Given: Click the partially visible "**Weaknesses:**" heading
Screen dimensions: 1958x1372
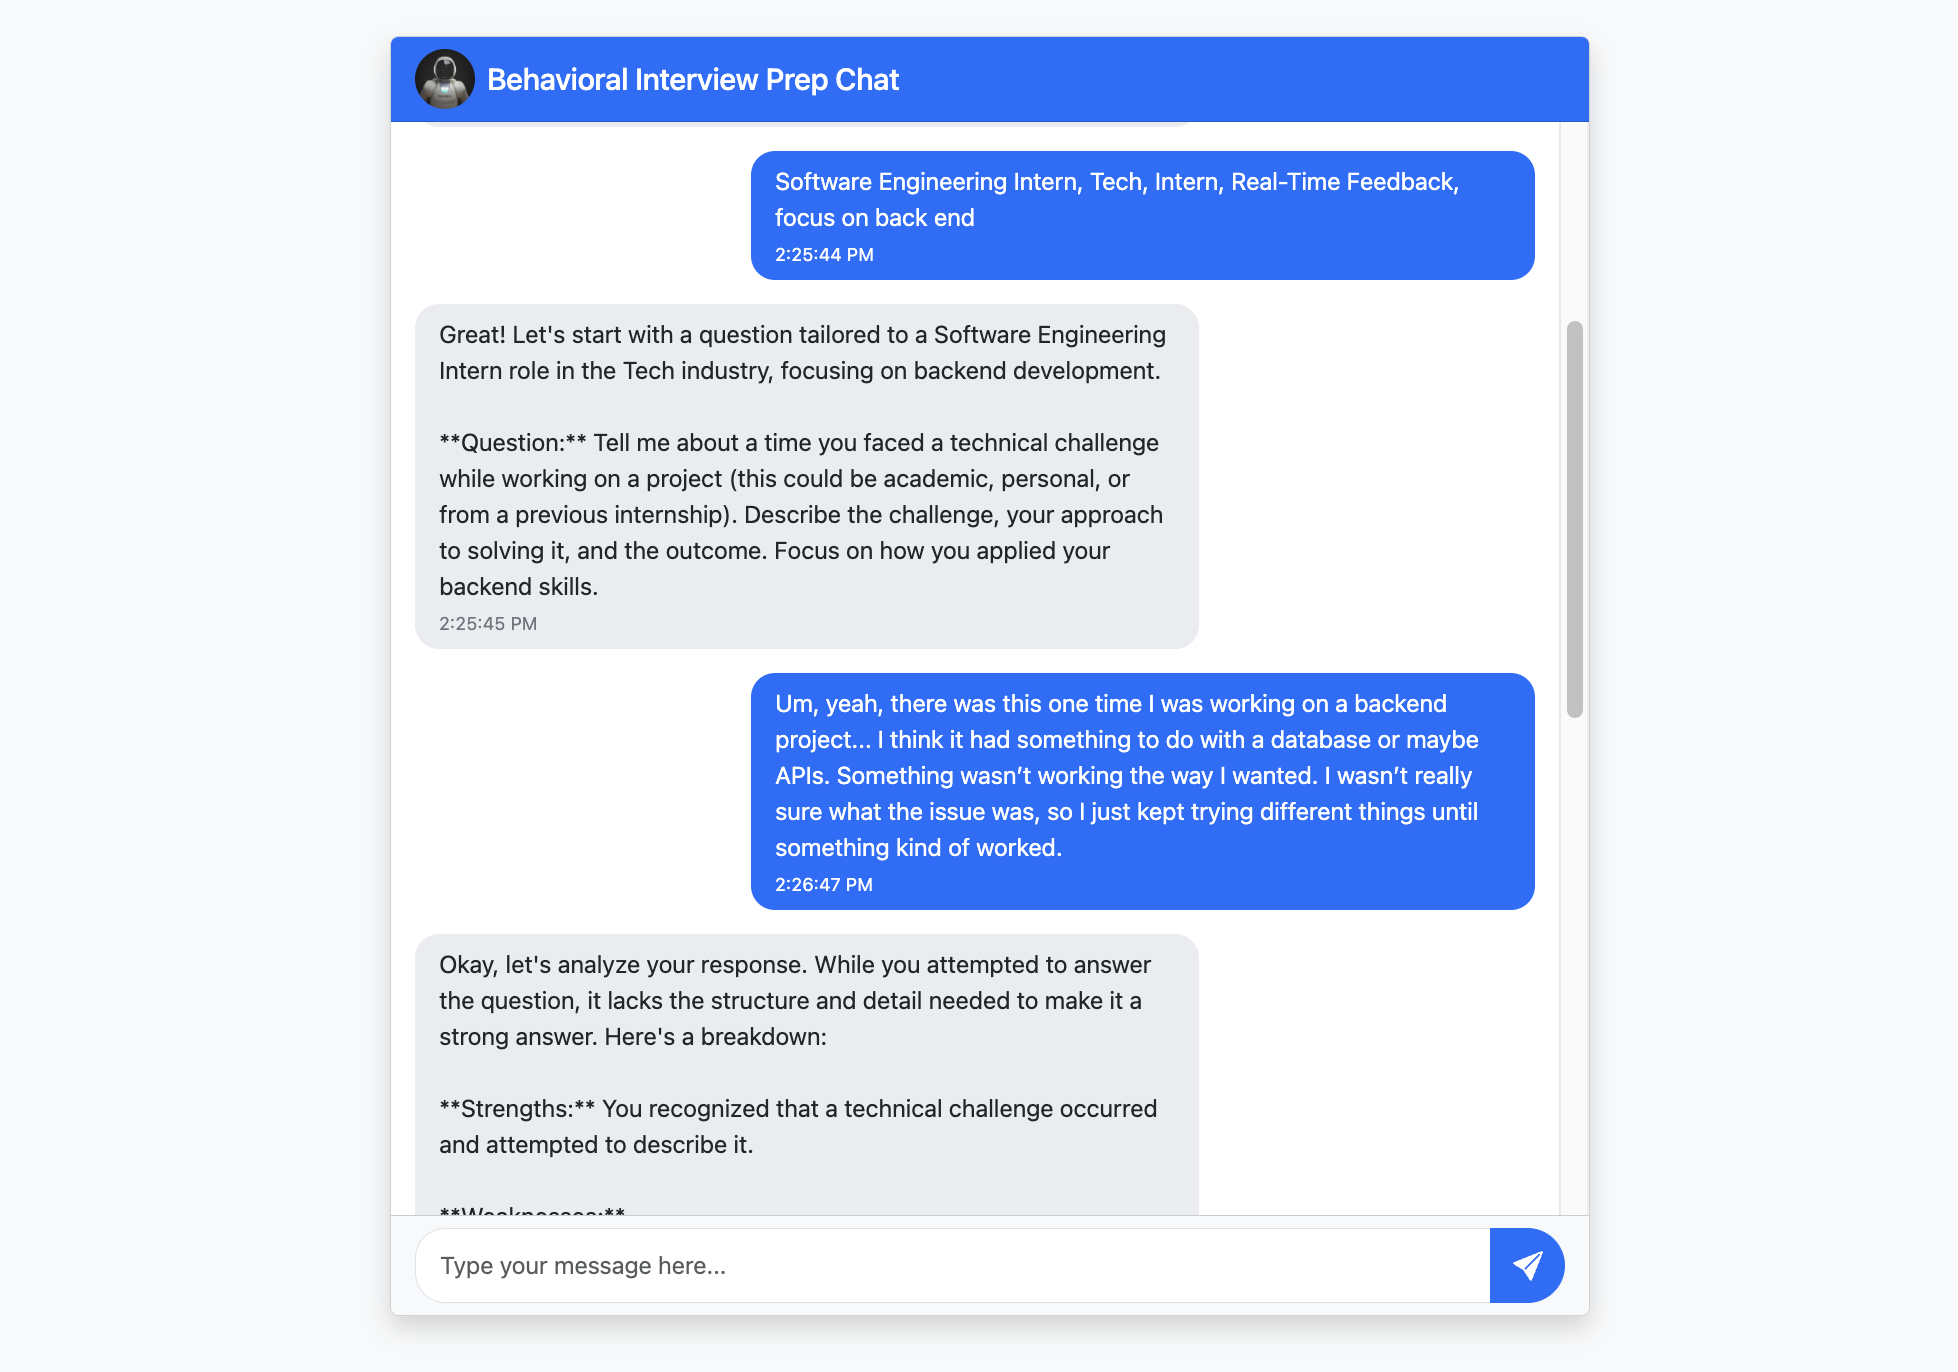Looking at the screenshot, I should (x=532, y=1211).
